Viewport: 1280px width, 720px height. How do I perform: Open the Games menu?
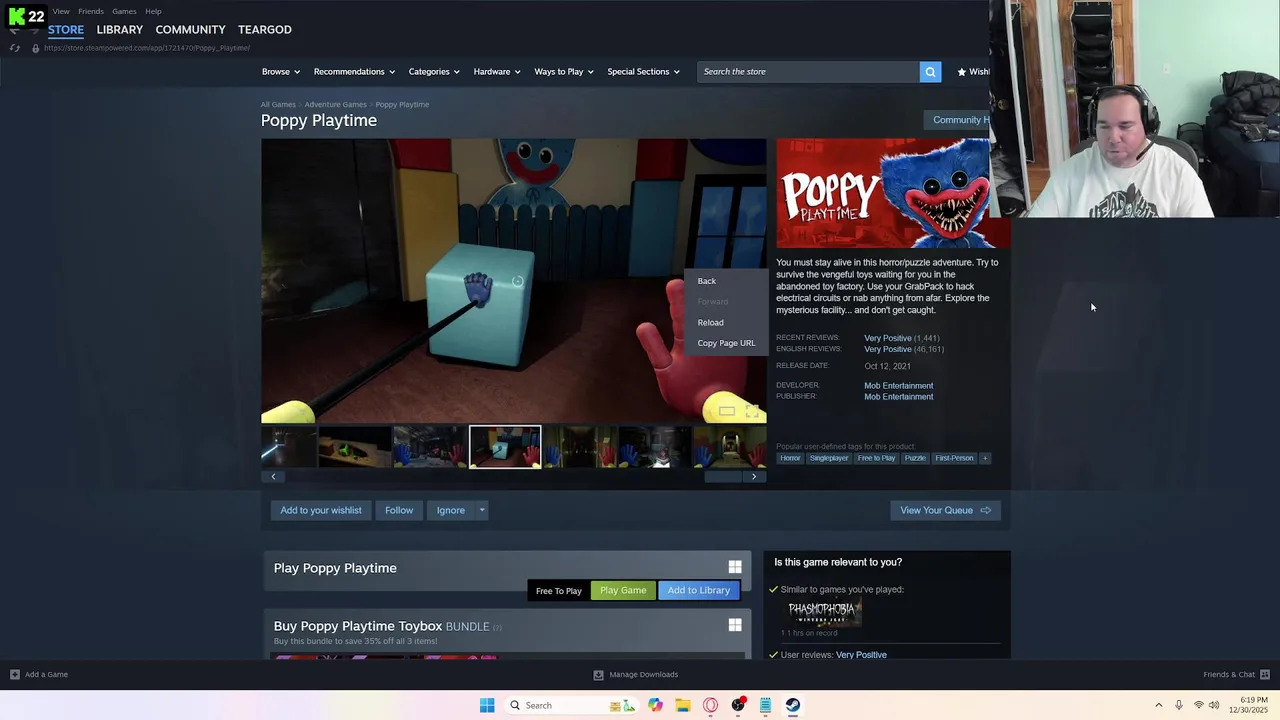tap(124, 11)
